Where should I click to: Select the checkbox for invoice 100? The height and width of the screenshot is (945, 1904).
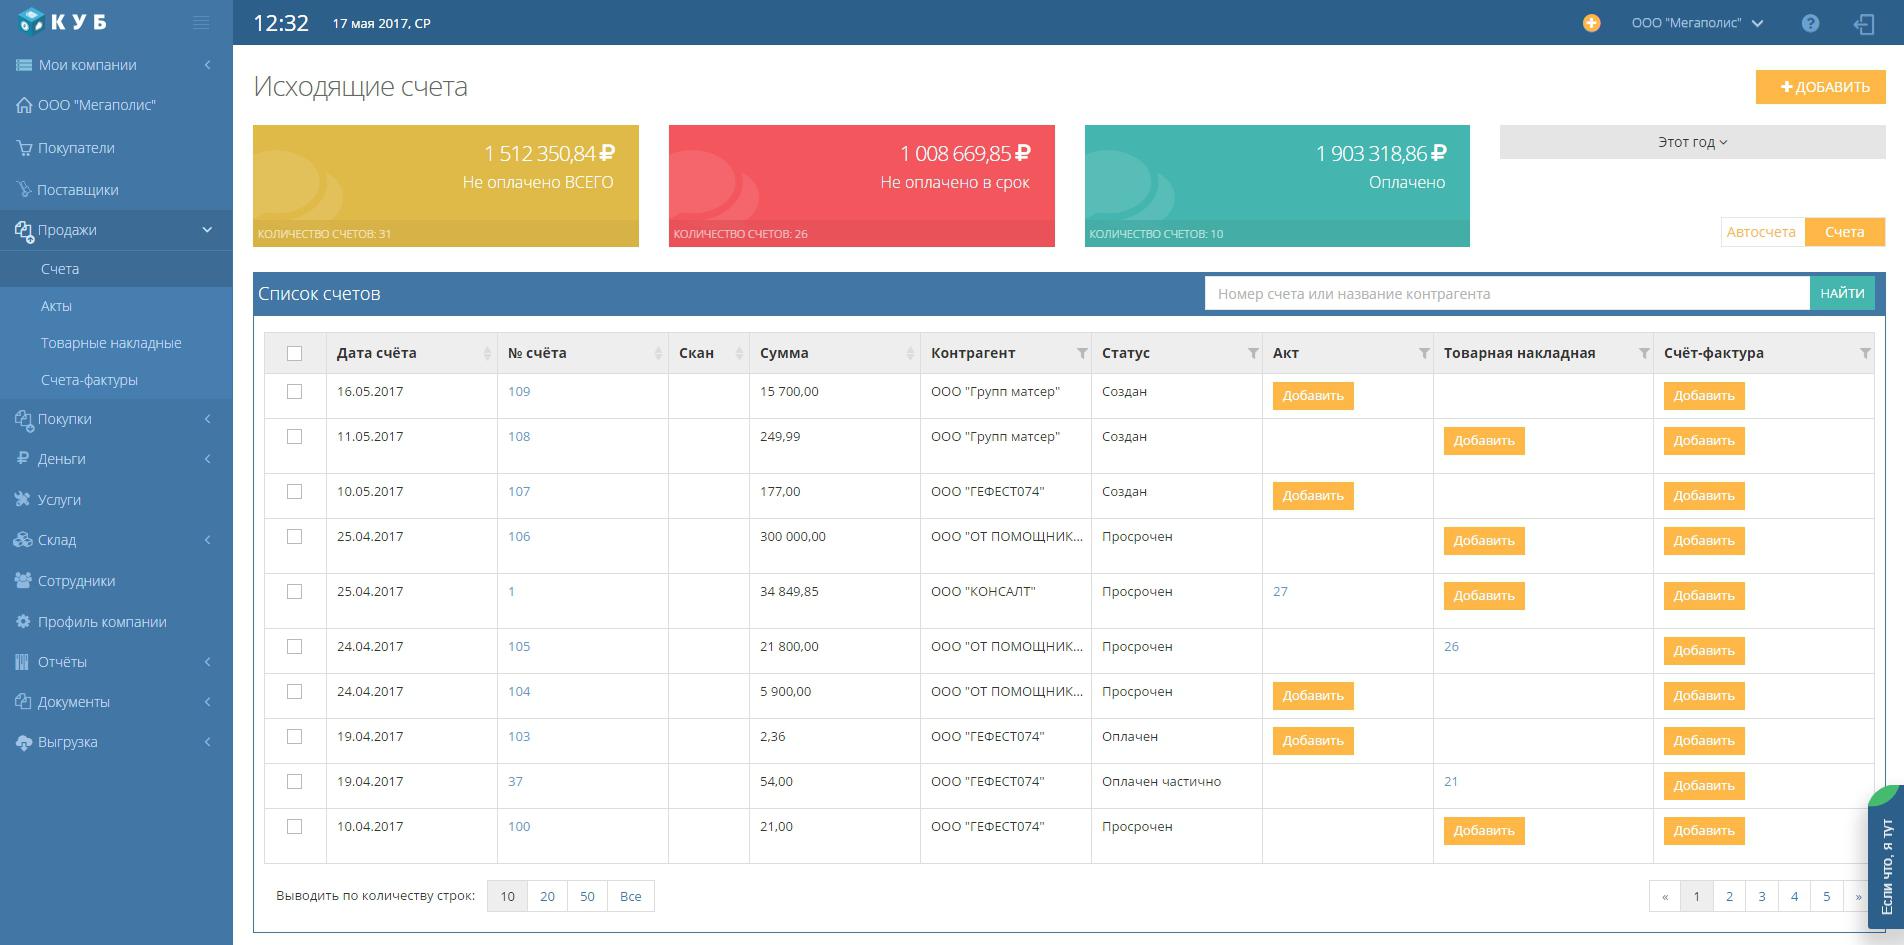[294, 826]
